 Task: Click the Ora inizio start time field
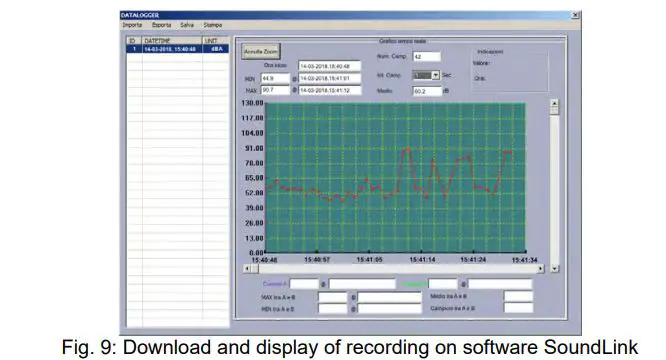(x=330, y=66)
